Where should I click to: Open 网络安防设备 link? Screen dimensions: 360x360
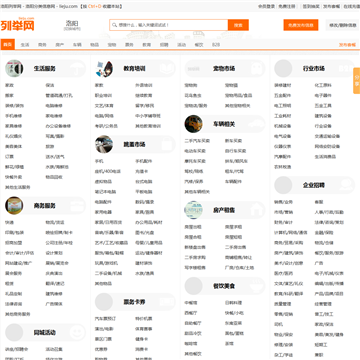click(327, 146)
